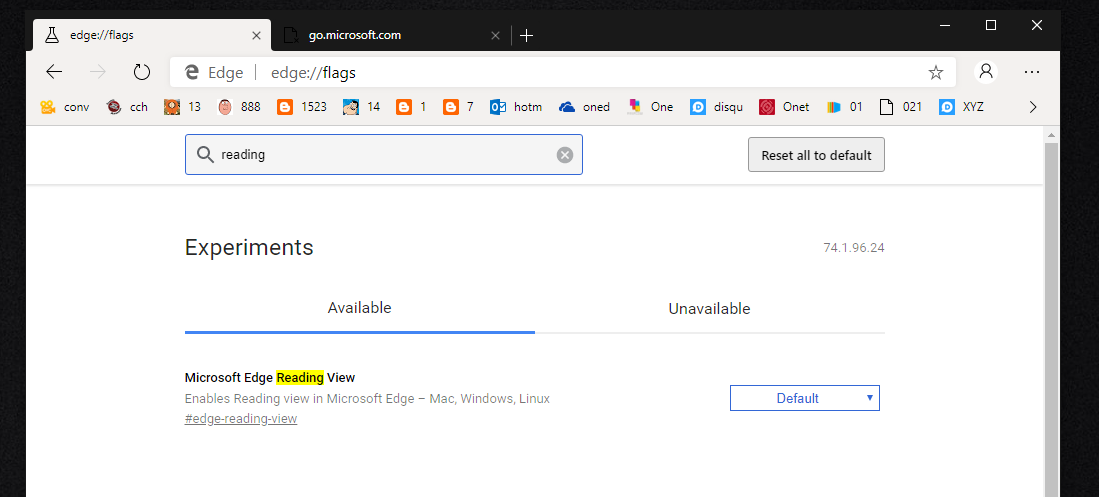The width and height of the screenshot is (1099, 497).
Task: Click the search magnifier icon
Action: [x=205, y=155]
